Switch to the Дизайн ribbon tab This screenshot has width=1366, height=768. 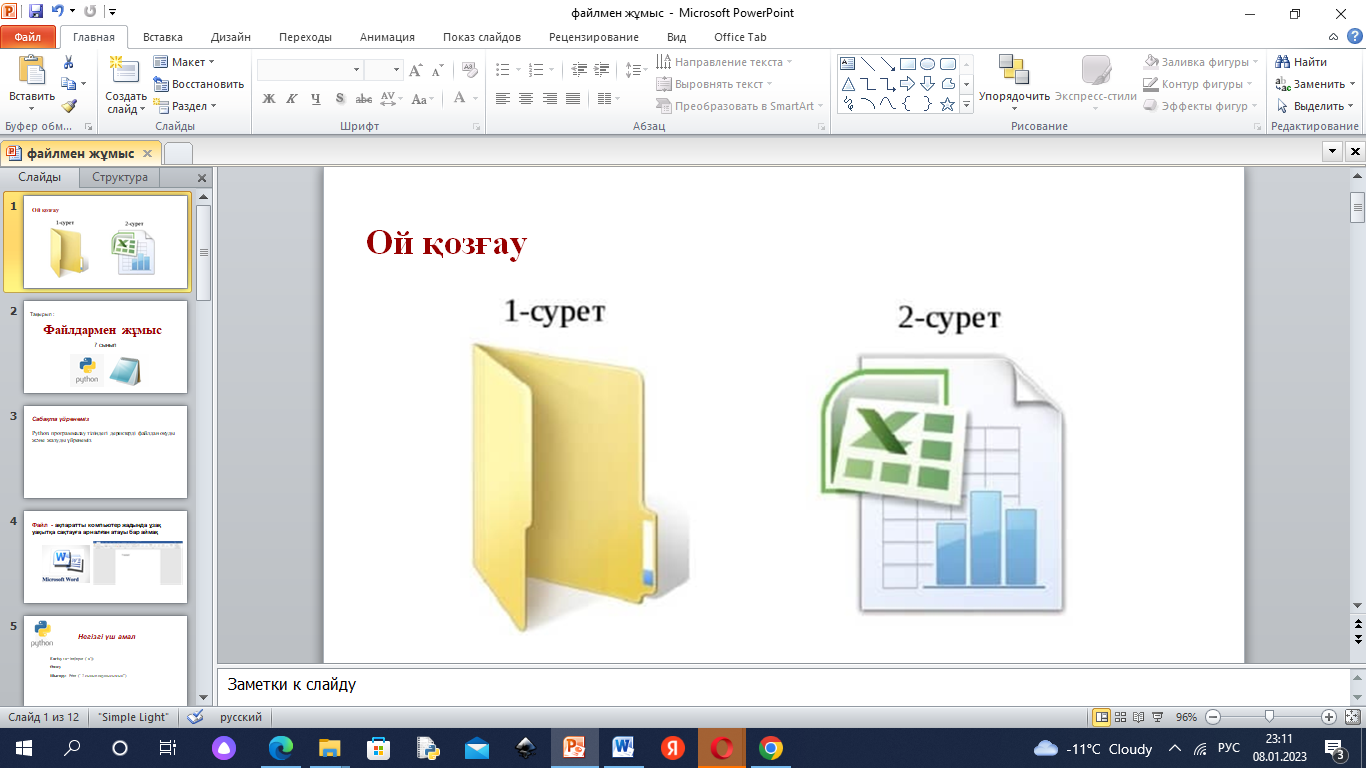click(231, 37)
